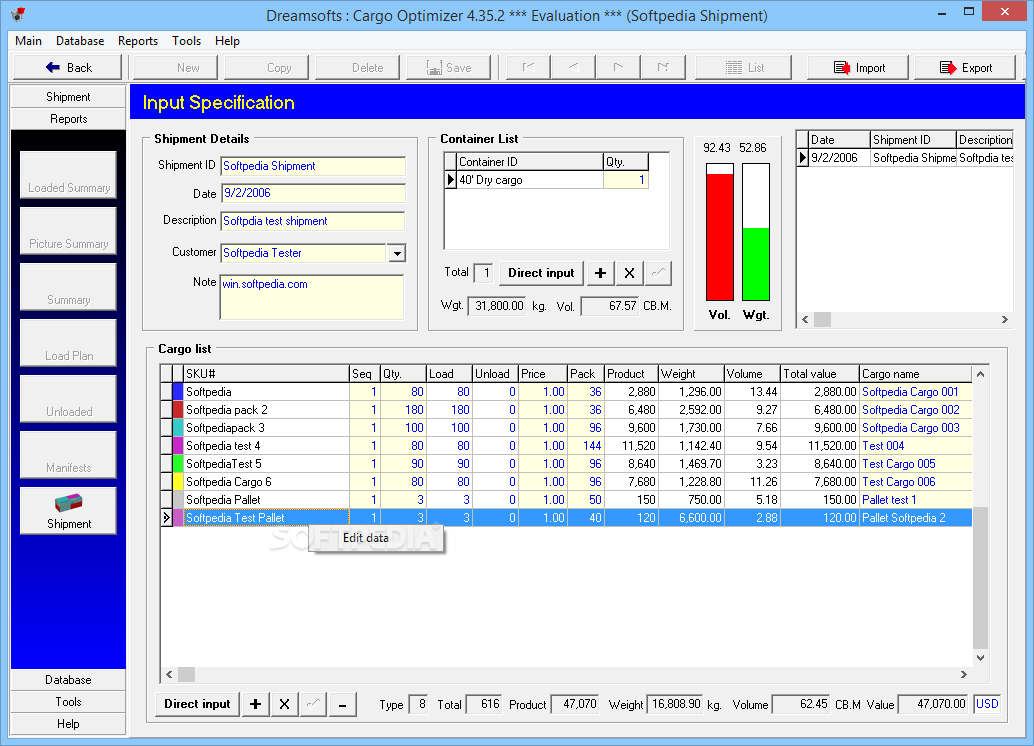Click the Summary sidebar button

69,287
